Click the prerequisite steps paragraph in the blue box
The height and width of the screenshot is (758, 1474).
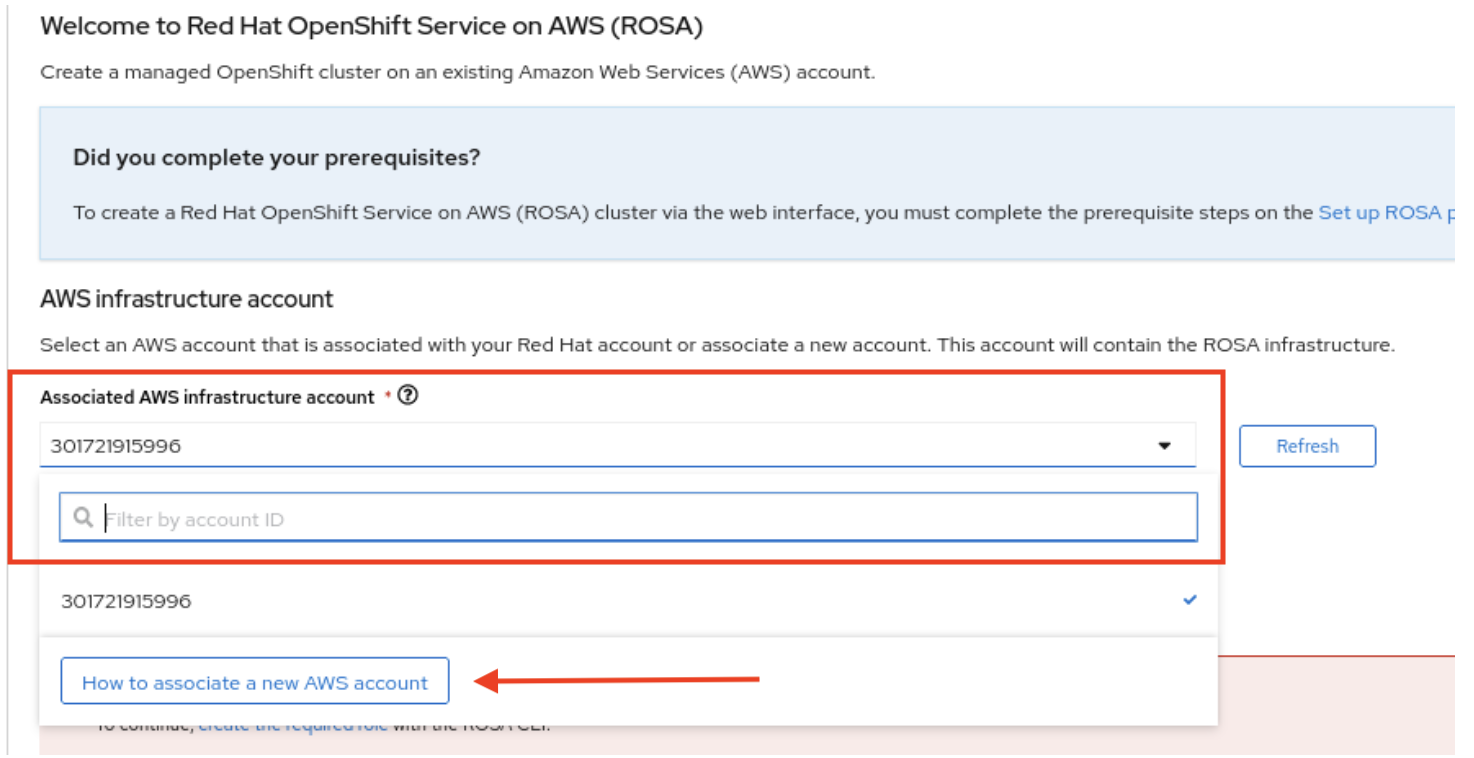pyautogui.click(x=690, y=213)
